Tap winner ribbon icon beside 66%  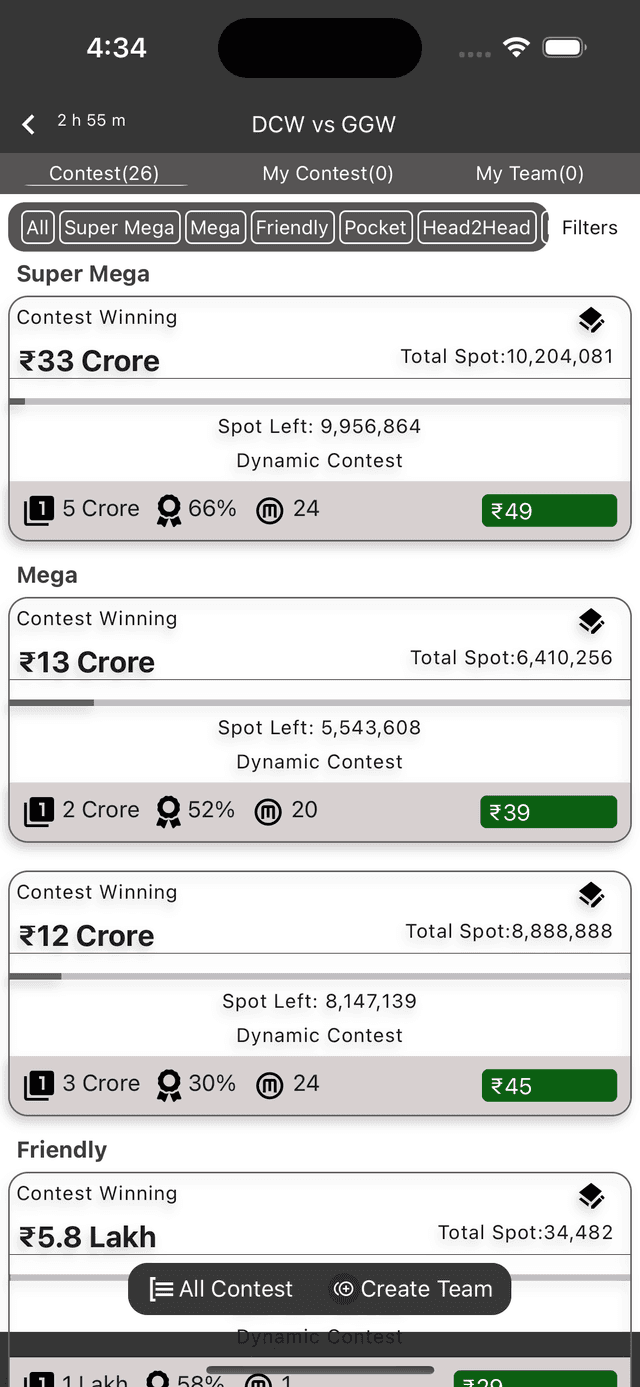[x=169, y=511]
